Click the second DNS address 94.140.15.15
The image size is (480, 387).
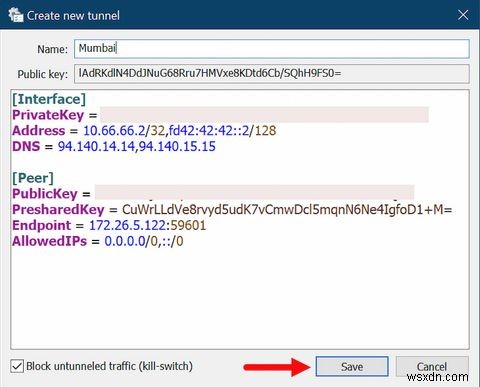click(177, 146)
